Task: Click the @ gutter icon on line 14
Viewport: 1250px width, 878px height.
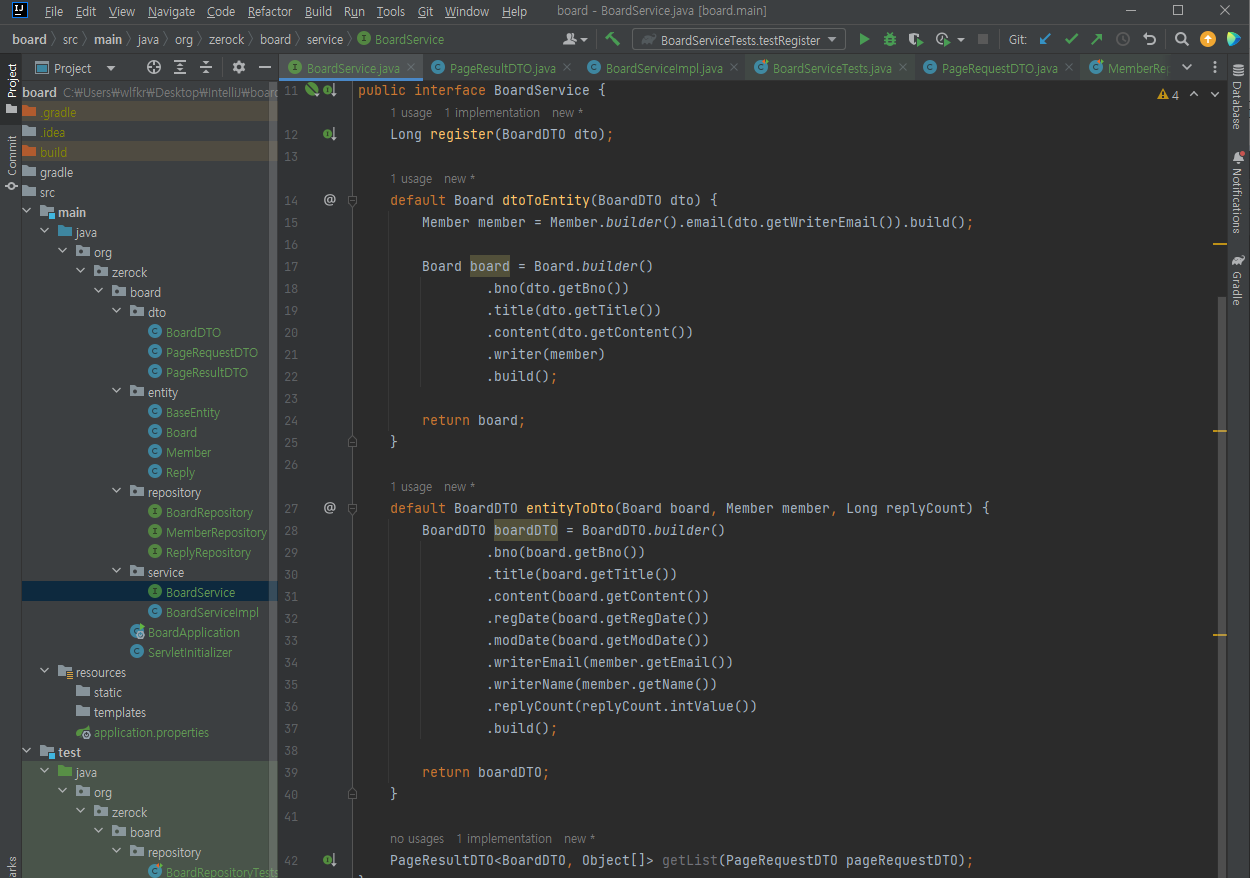Action: click(x=329, y=200)
